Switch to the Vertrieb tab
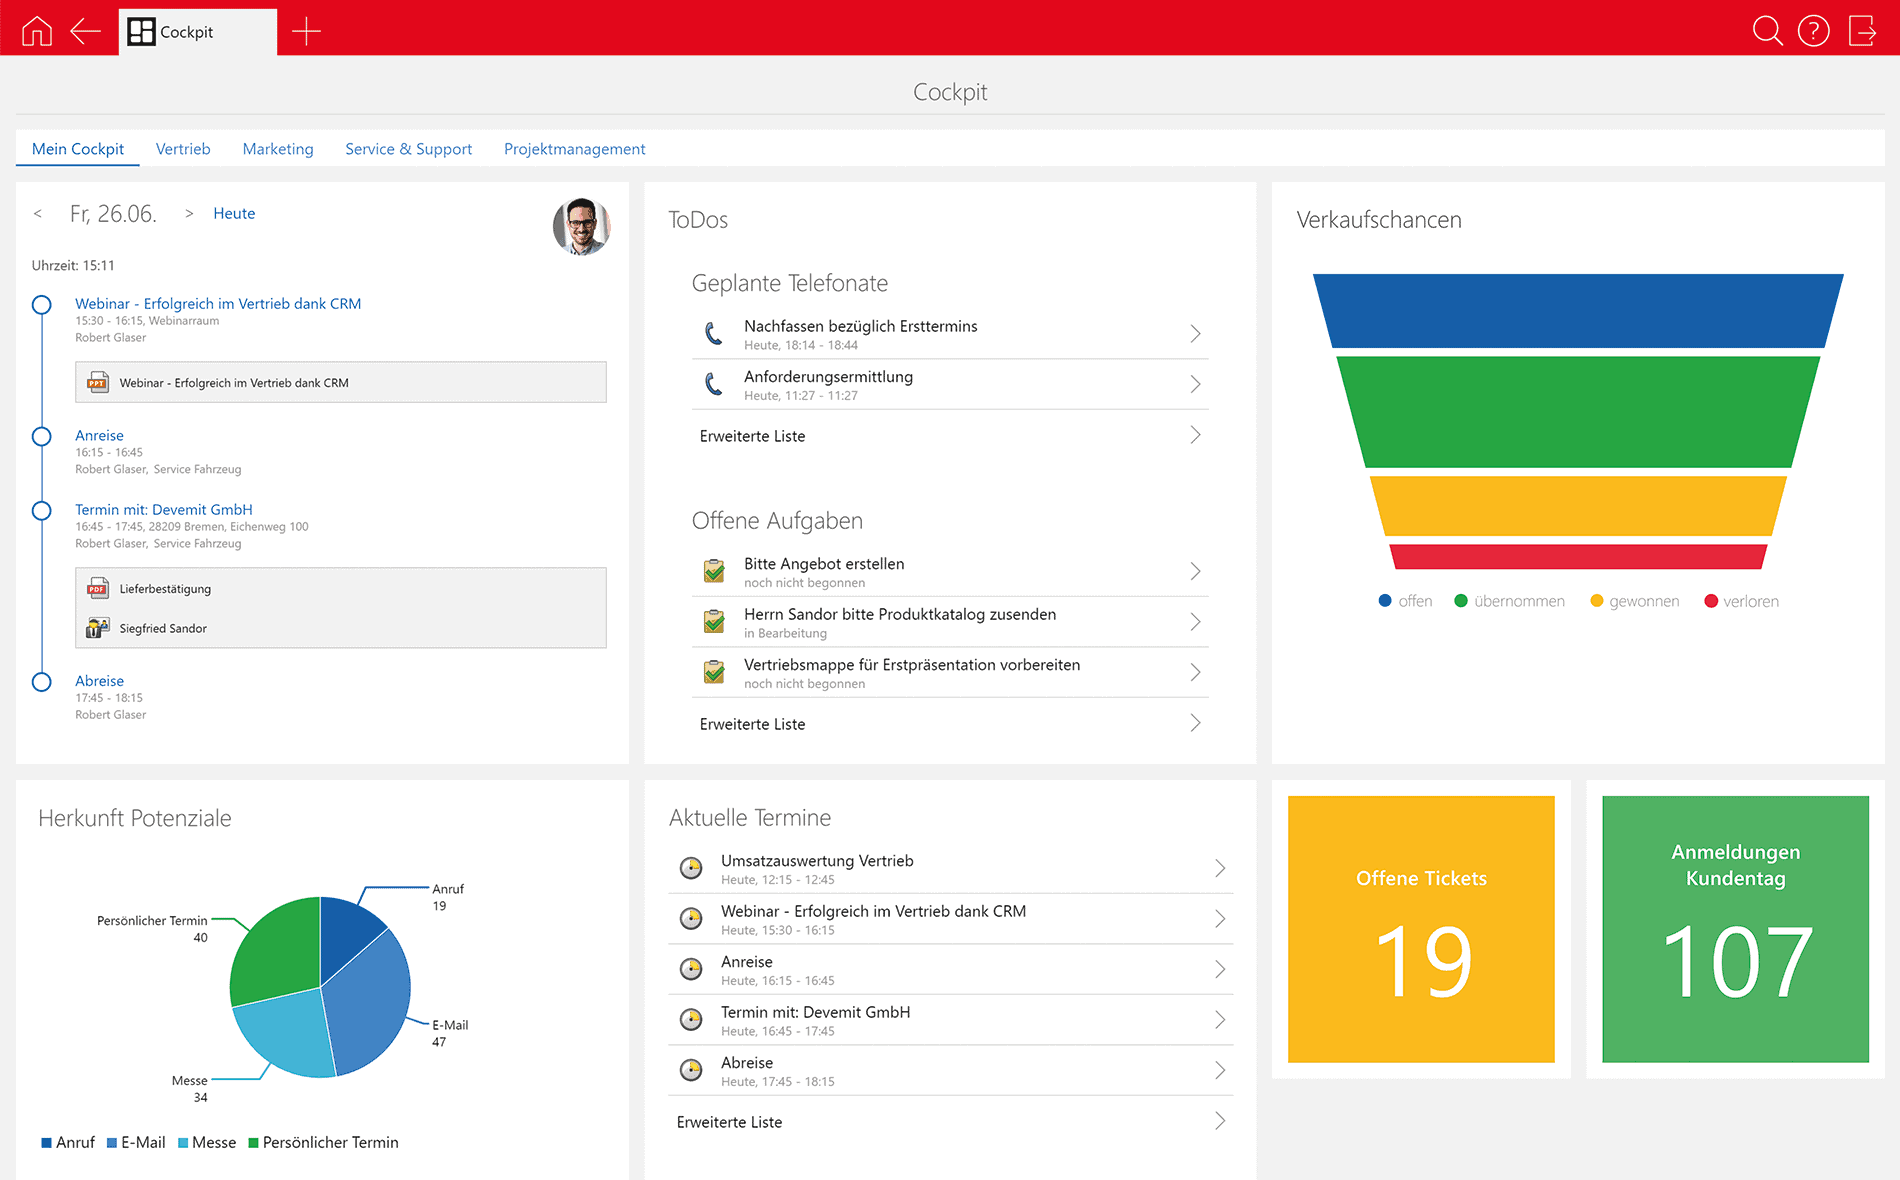 (x=183, y=148)
